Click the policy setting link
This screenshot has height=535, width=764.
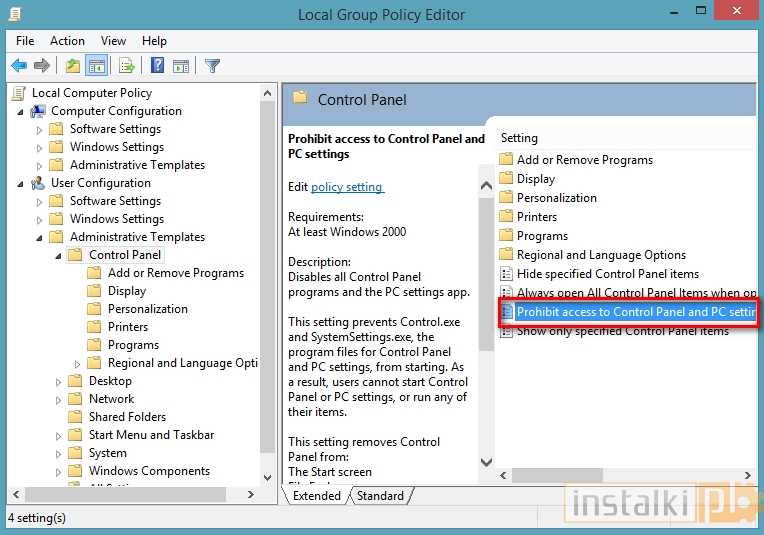pyautogui.click(x=347, y=187)
